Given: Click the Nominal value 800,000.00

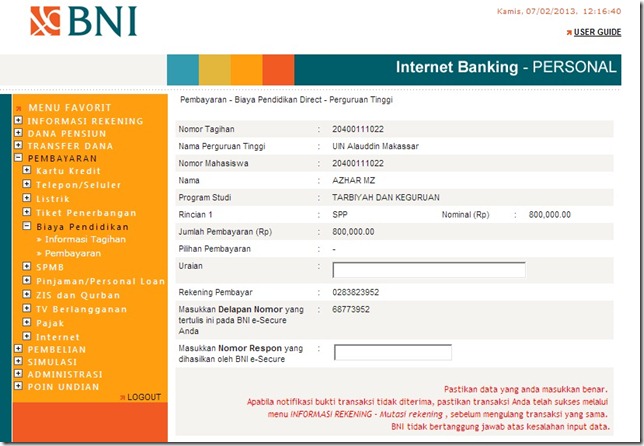Looking at the screenshot, I should (550, 214).
